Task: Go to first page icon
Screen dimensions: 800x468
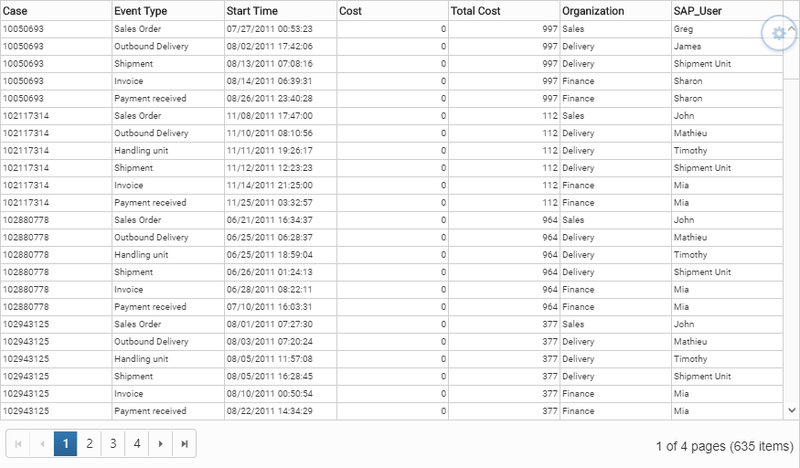Action: coord(18,444)
